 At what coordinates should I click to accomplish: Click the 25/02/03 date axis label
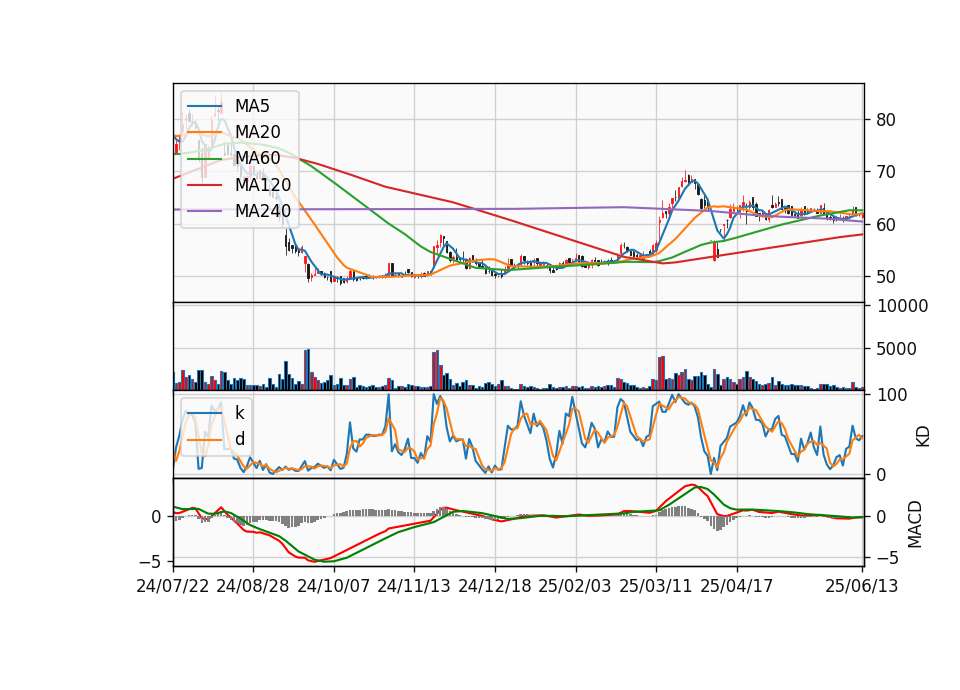click(x=575, y=586)
